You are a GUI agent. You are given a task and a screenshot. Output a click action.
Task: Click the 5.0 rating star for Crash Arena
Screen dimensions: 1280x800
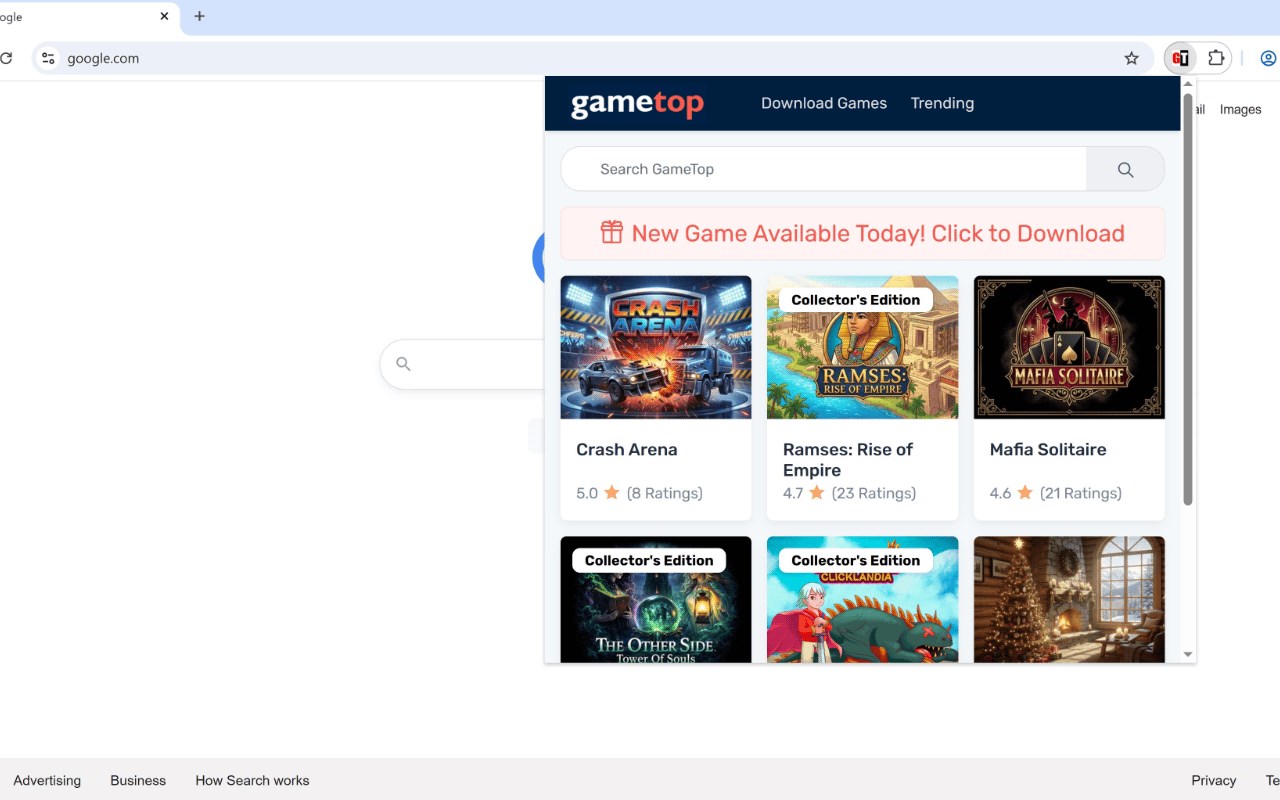point(612,493)
